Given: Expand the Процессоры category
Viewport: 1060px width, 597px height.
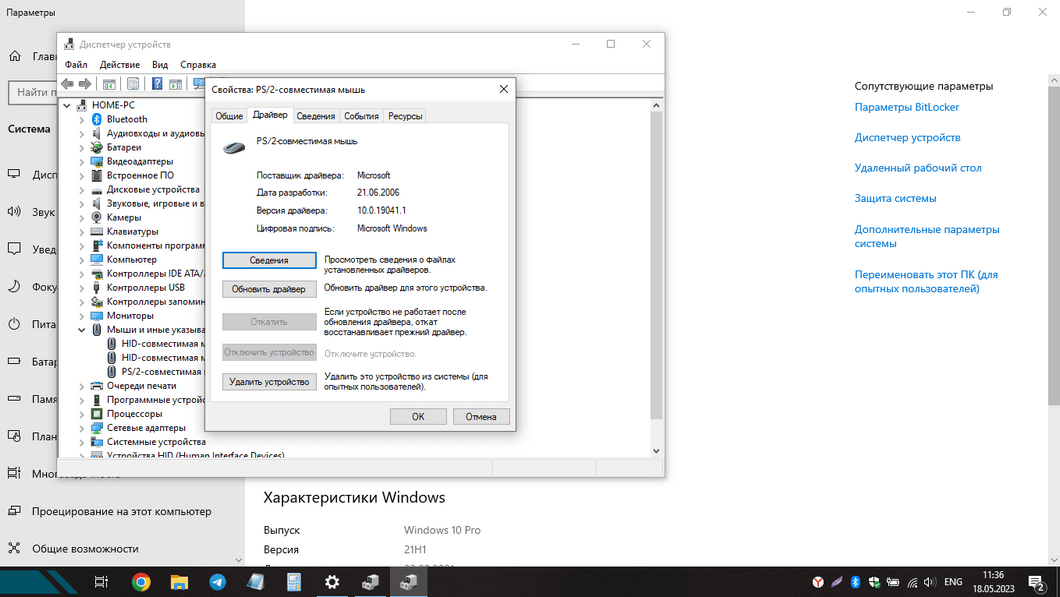Looking at the screenshot, I should (x=82, y=413).
